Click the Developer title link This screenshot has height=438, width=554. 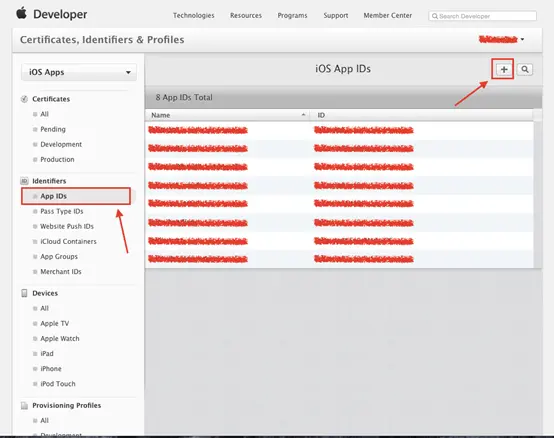pyautogui.click(x=60, y=14)
